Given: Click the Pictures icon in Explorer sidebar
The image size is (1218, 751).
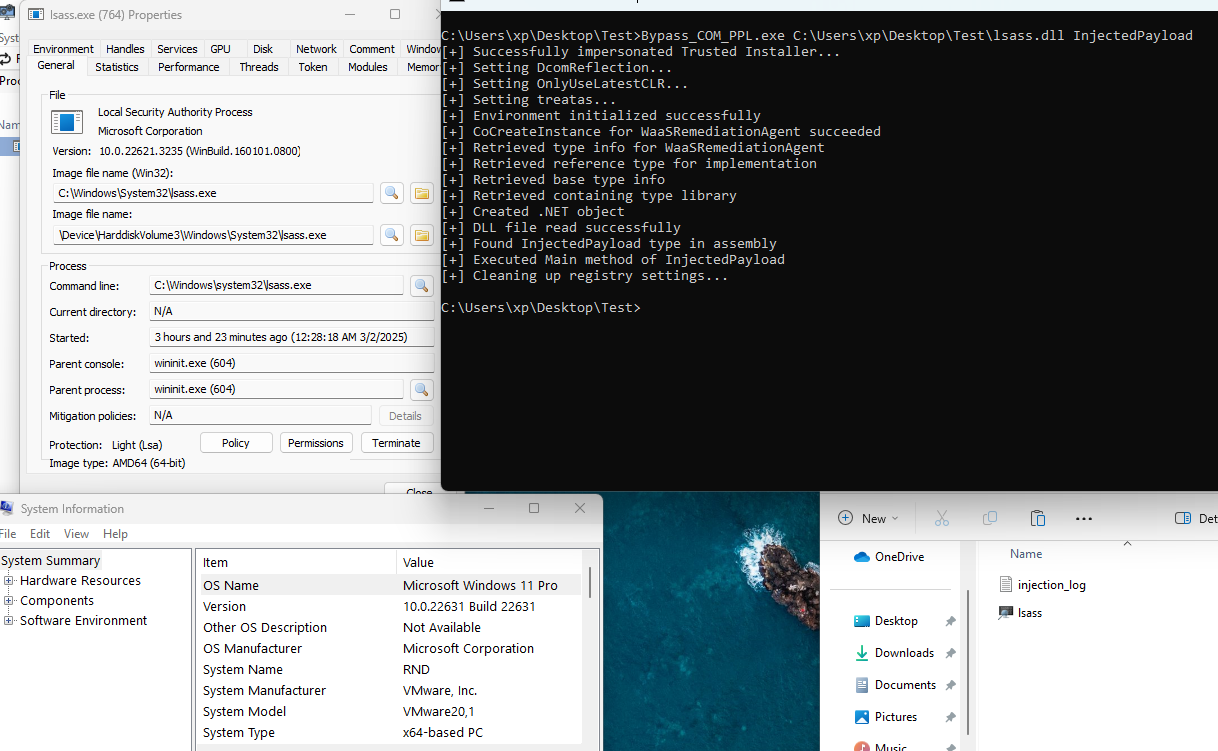Looking at the screenshot, I should [x=862, y=717].
